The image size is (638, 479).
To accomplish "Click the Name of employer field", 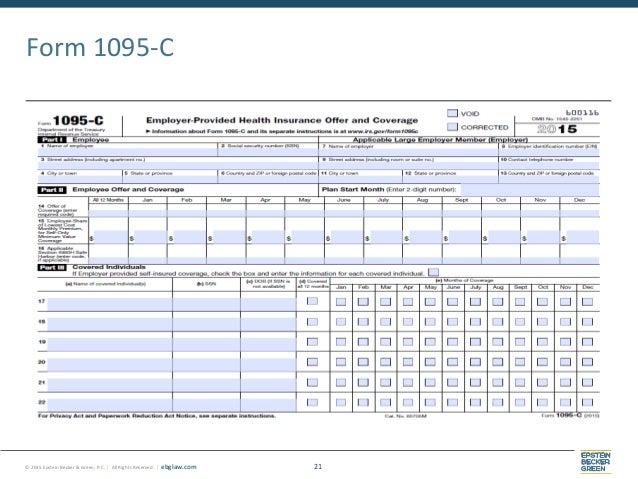I will point(408,153).
